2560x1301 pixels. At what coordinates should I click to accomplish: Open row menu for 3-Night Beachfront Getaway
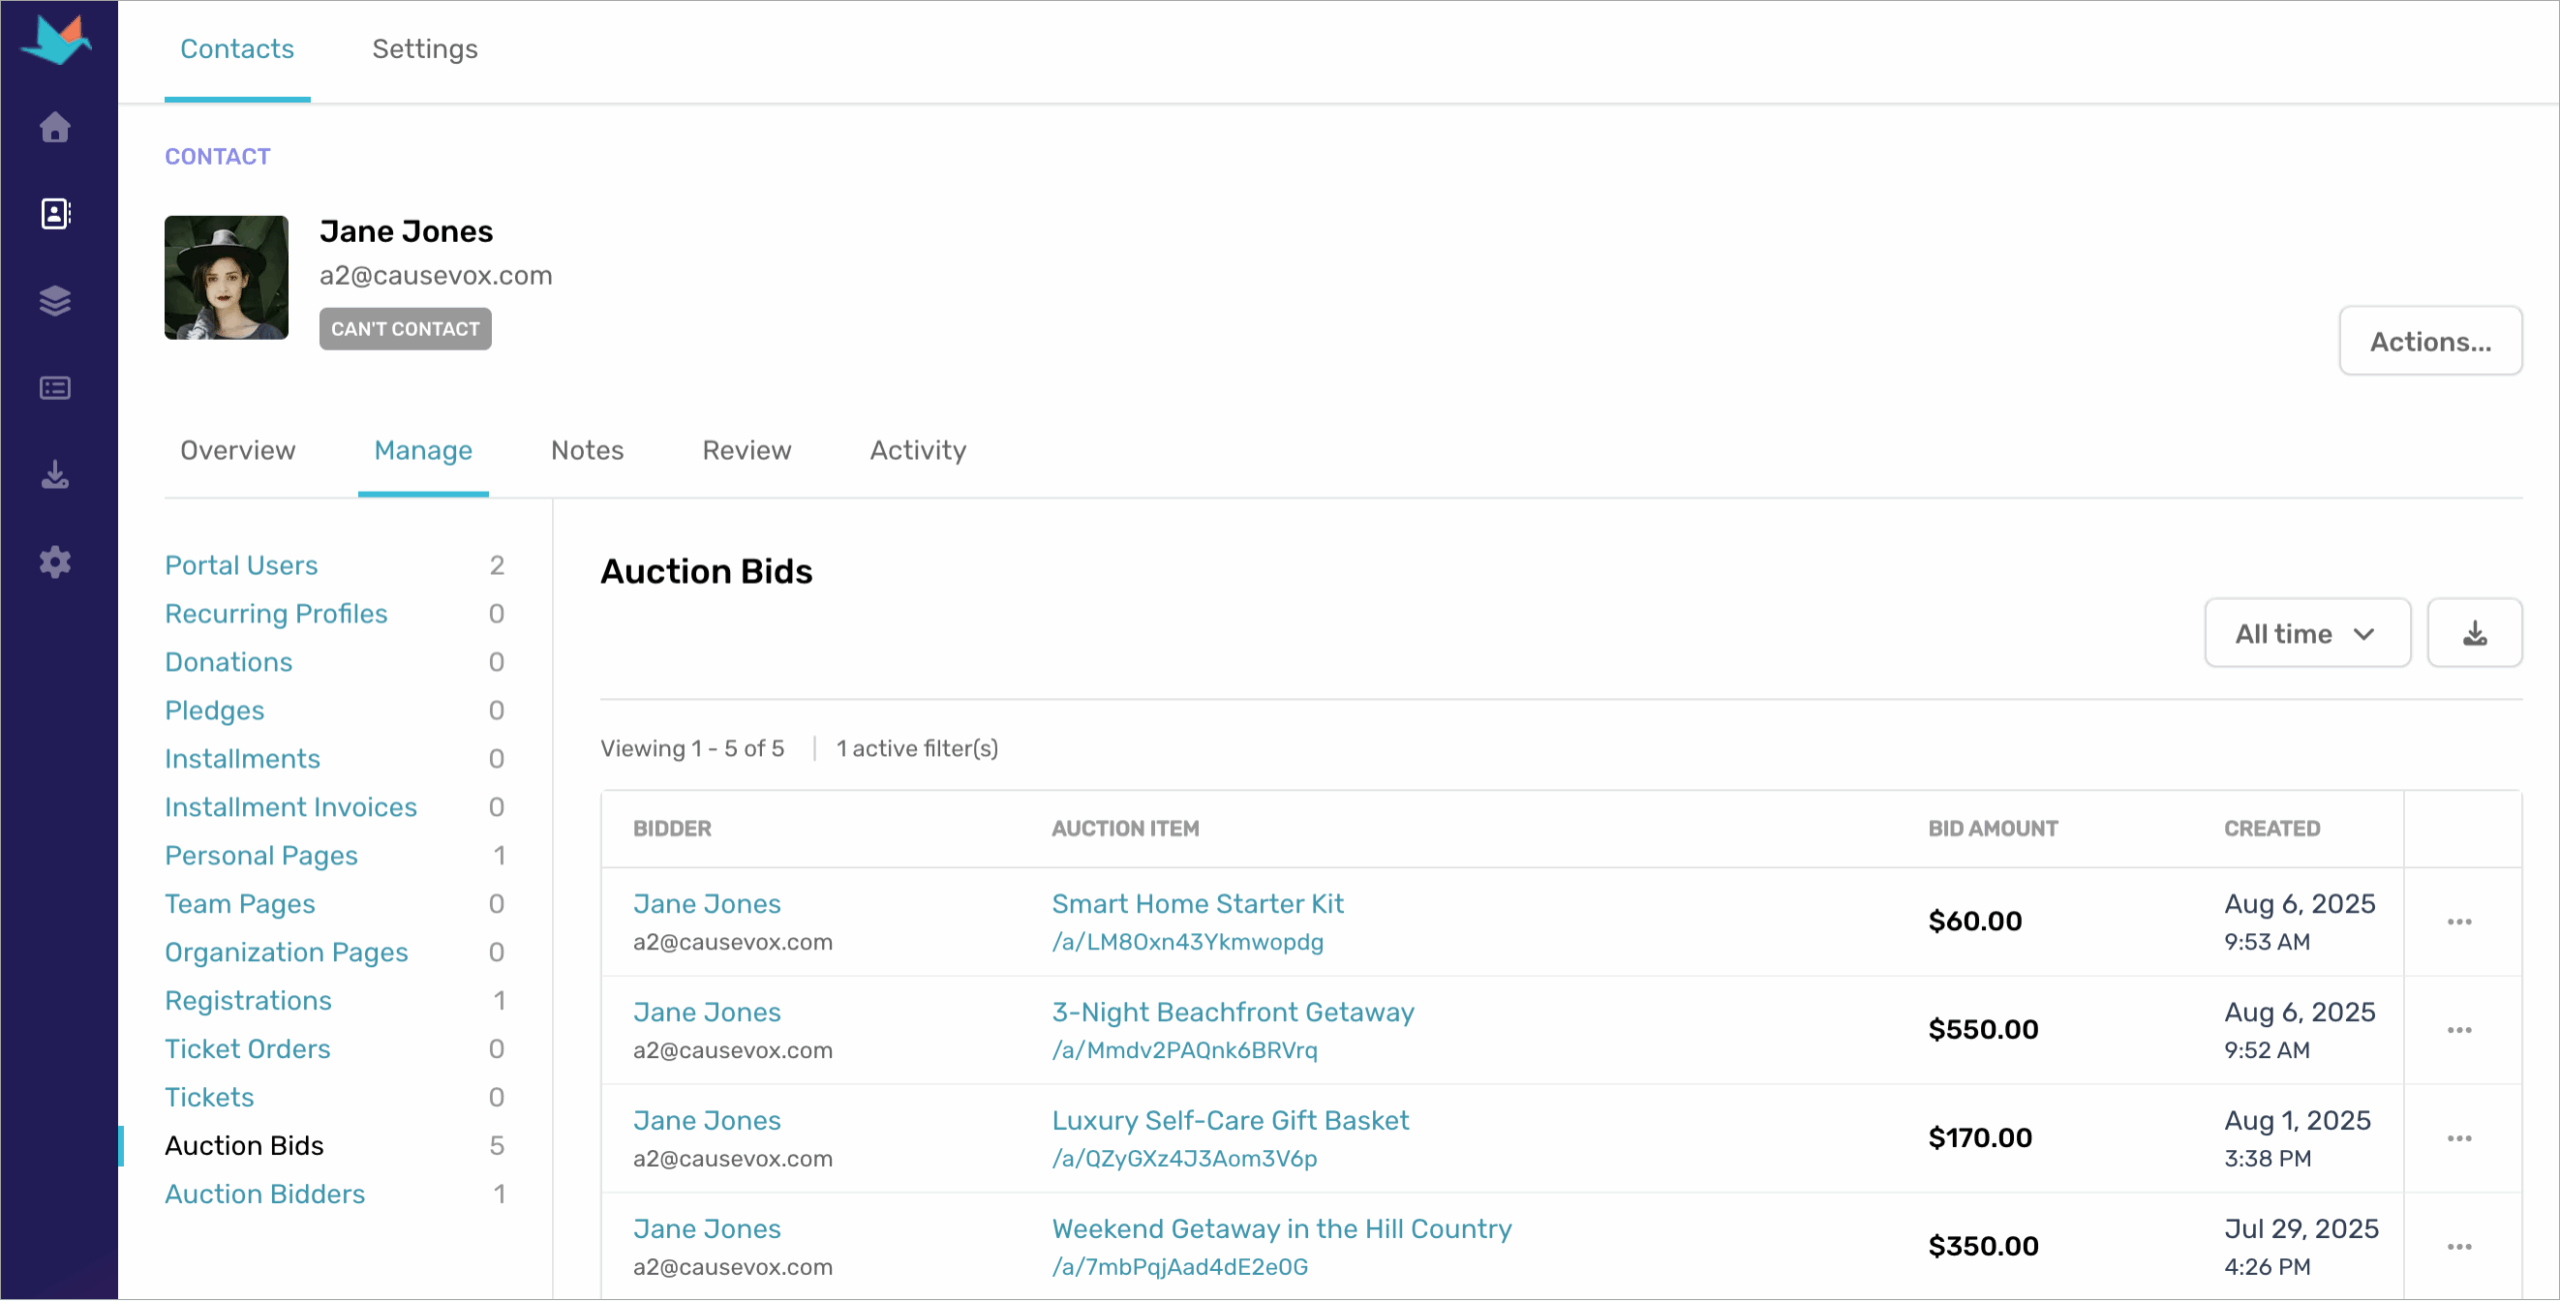2459,1030
